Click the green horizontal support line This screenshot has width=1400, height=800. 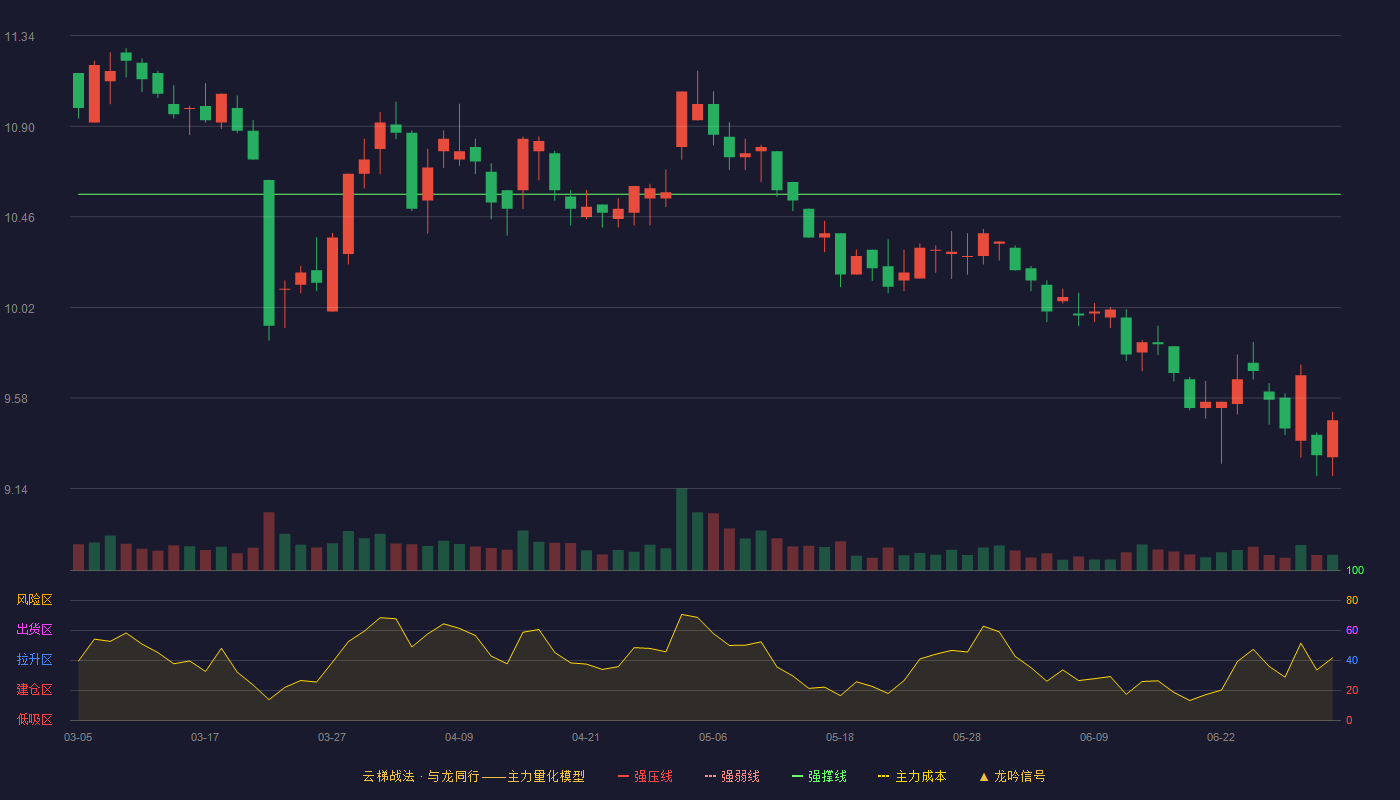click(x=709, y=194)
